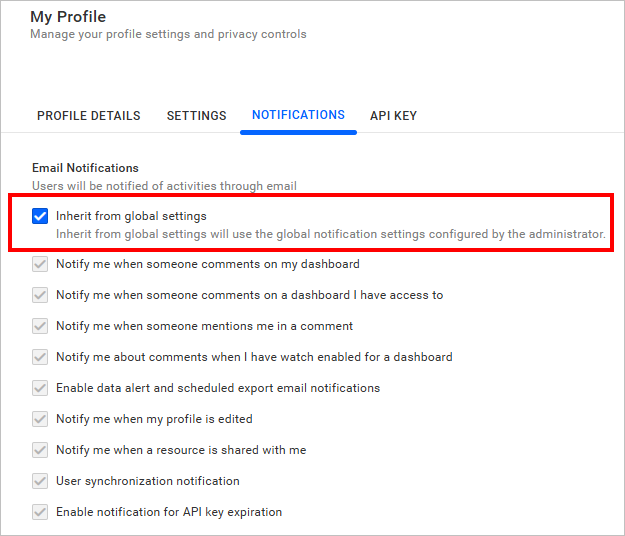Viewport: 625px width, 536px height.
Task: Toggle notify when someone comments on my dashboard
Action: tap(40, 265)
